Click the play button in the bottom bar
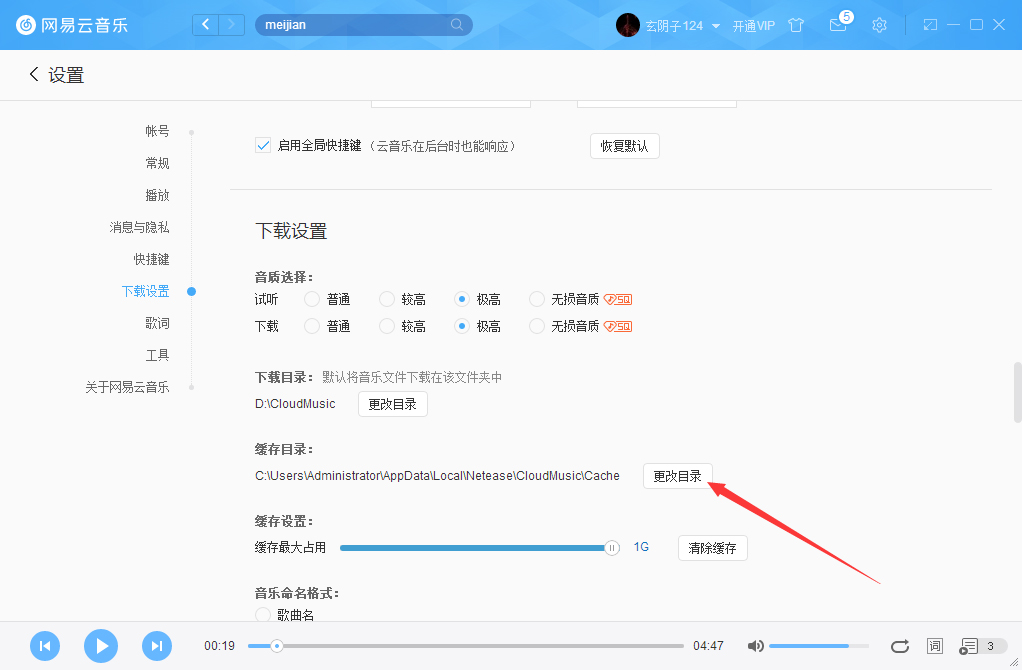This screenshot has width=1022, height=670. coord(100,646)
